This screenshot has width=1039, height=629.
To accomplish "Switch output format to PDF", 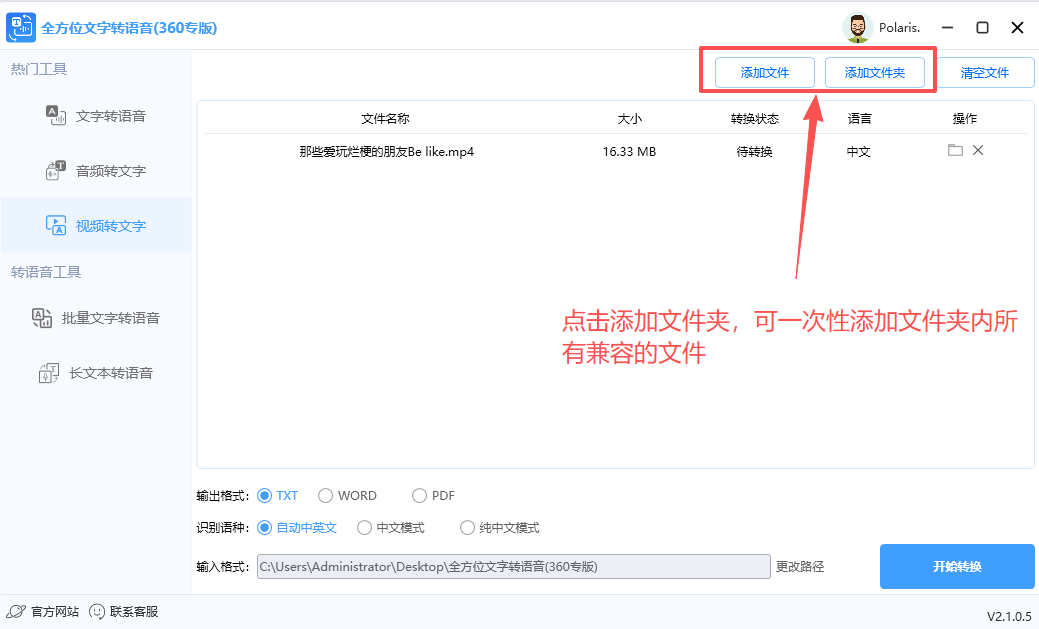I will 419,495.
